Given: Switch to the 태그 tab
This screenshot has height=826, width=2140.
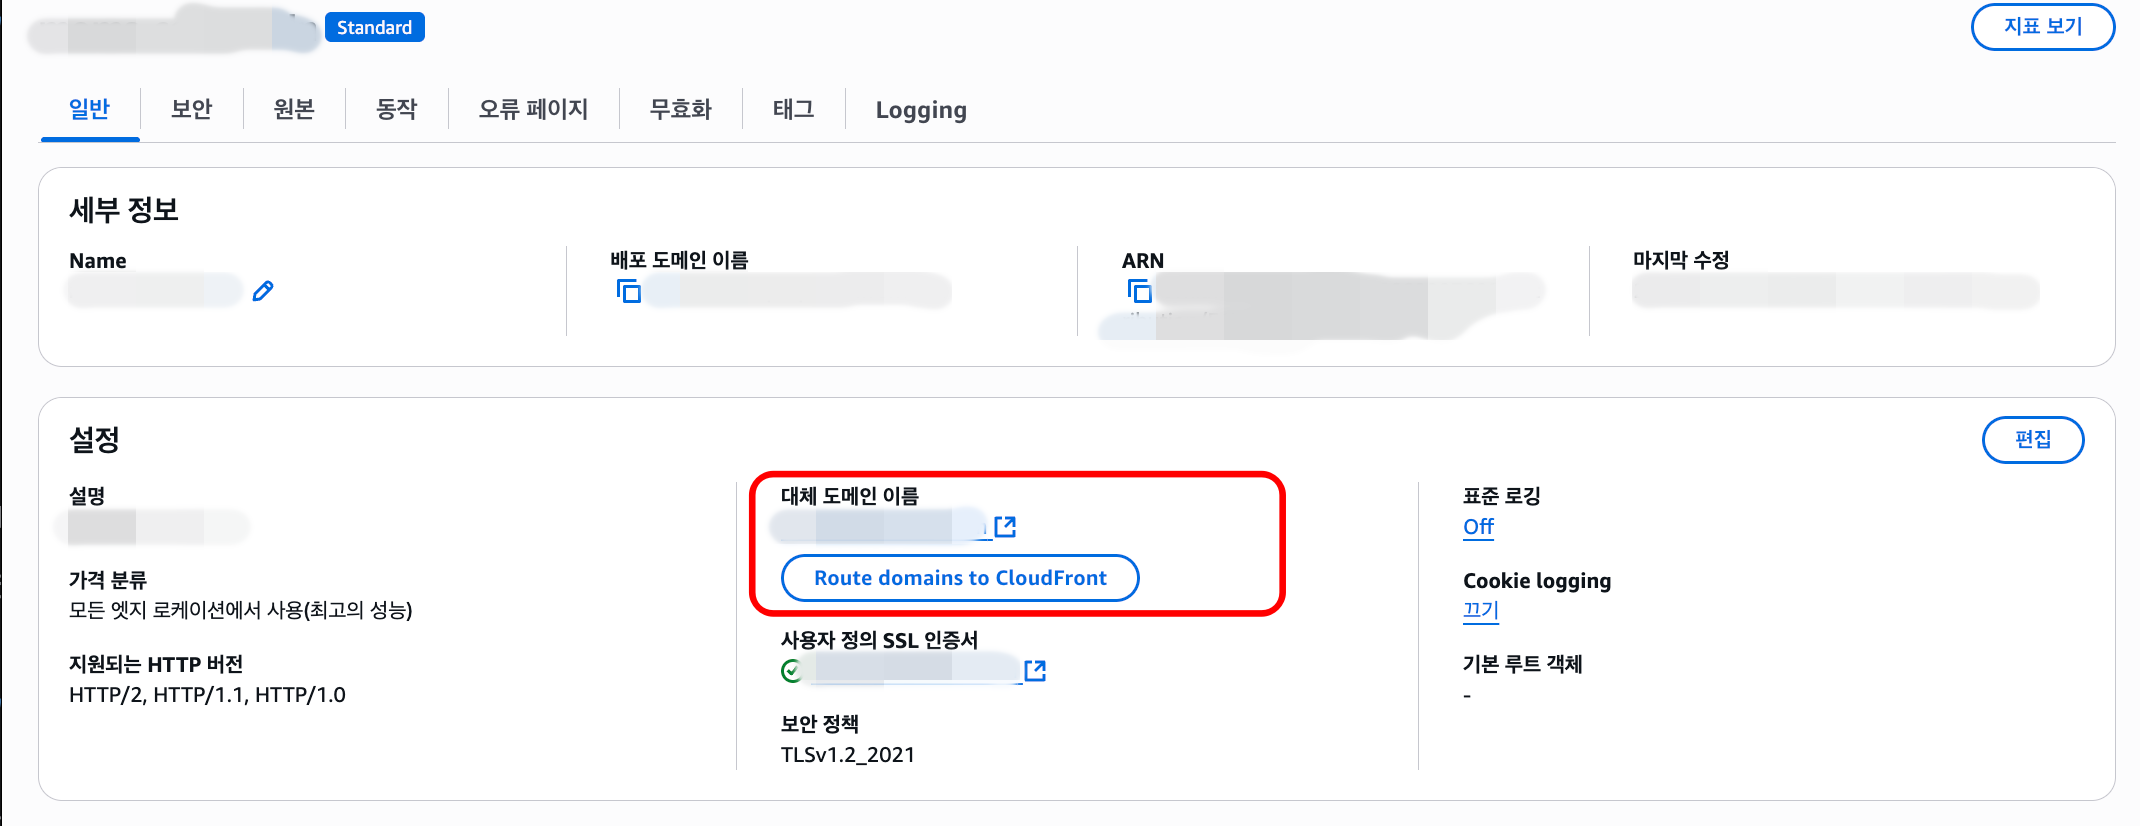Looking at the screenshot, I should (x=793, y=109).
